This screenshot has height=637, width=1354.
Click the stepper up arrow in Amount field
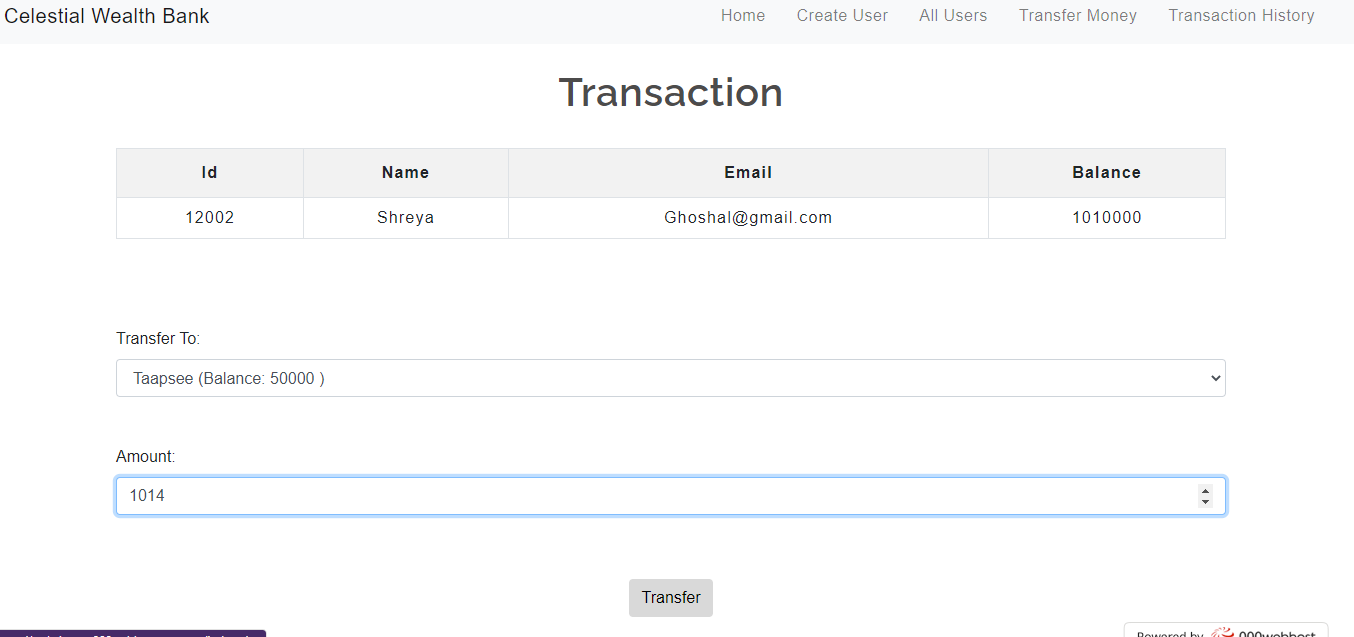click(1206, 490)
